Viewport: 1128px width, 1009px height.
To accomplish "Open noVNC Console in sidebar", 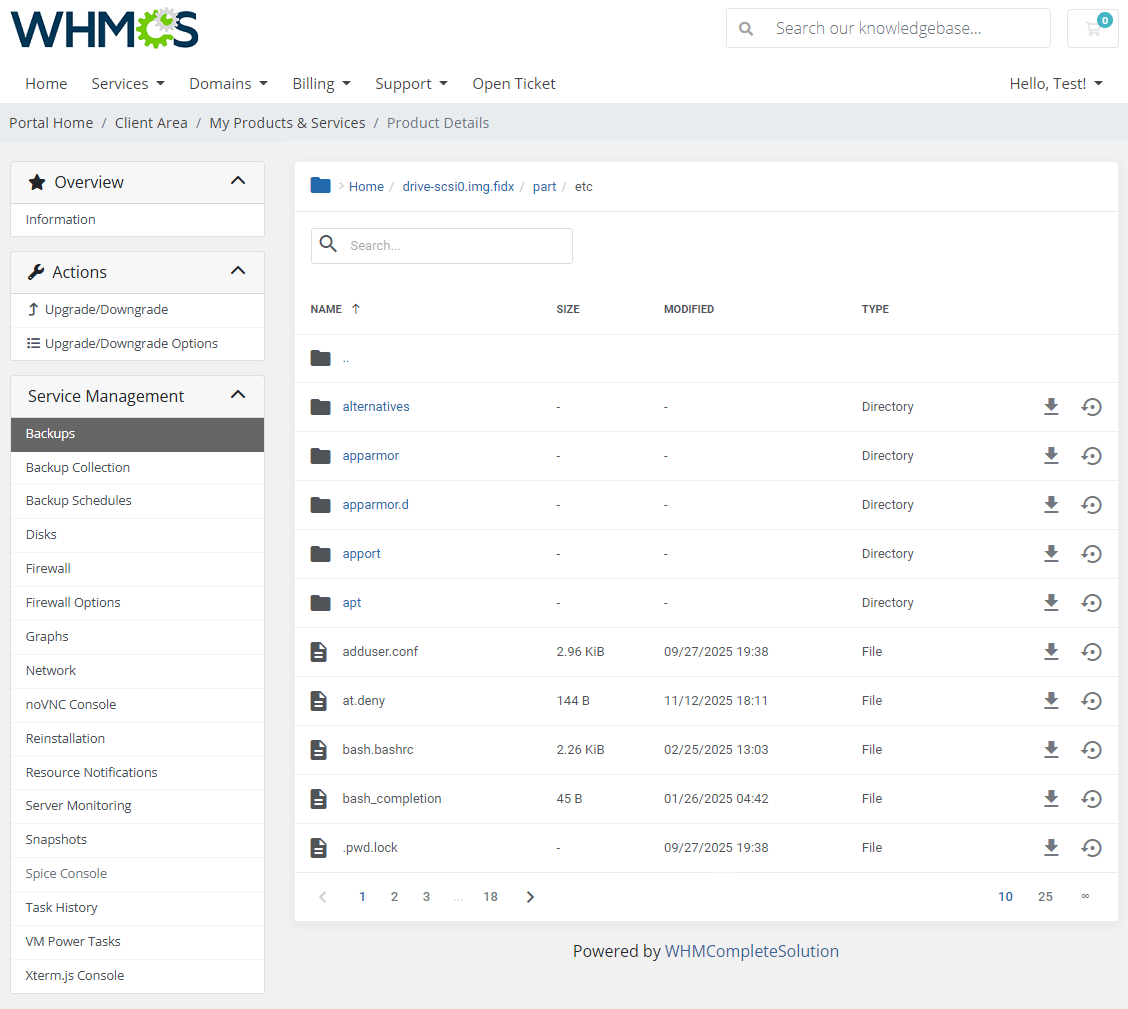I will pos(137,705).
